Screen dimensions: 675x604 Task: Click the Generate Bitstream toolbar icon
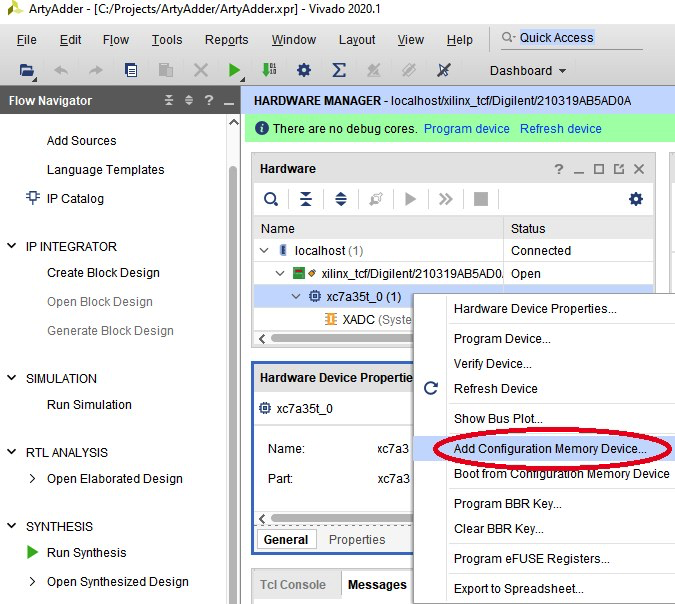pyautogui.click(x=268, y=71)
